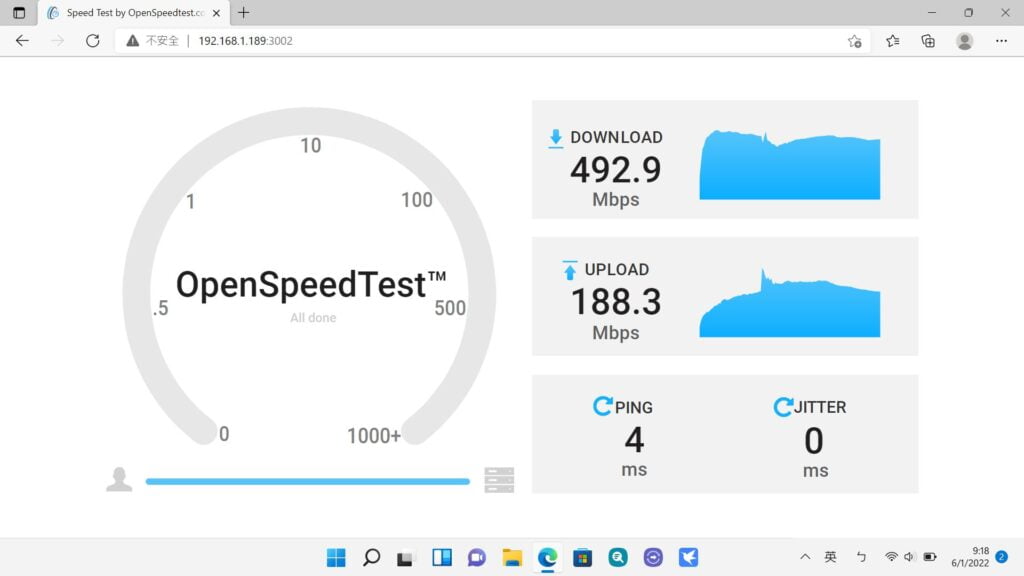Open Task View from taskbar
The width and height of the screenshot is (1024, 576).
click(x=406, y=557)
